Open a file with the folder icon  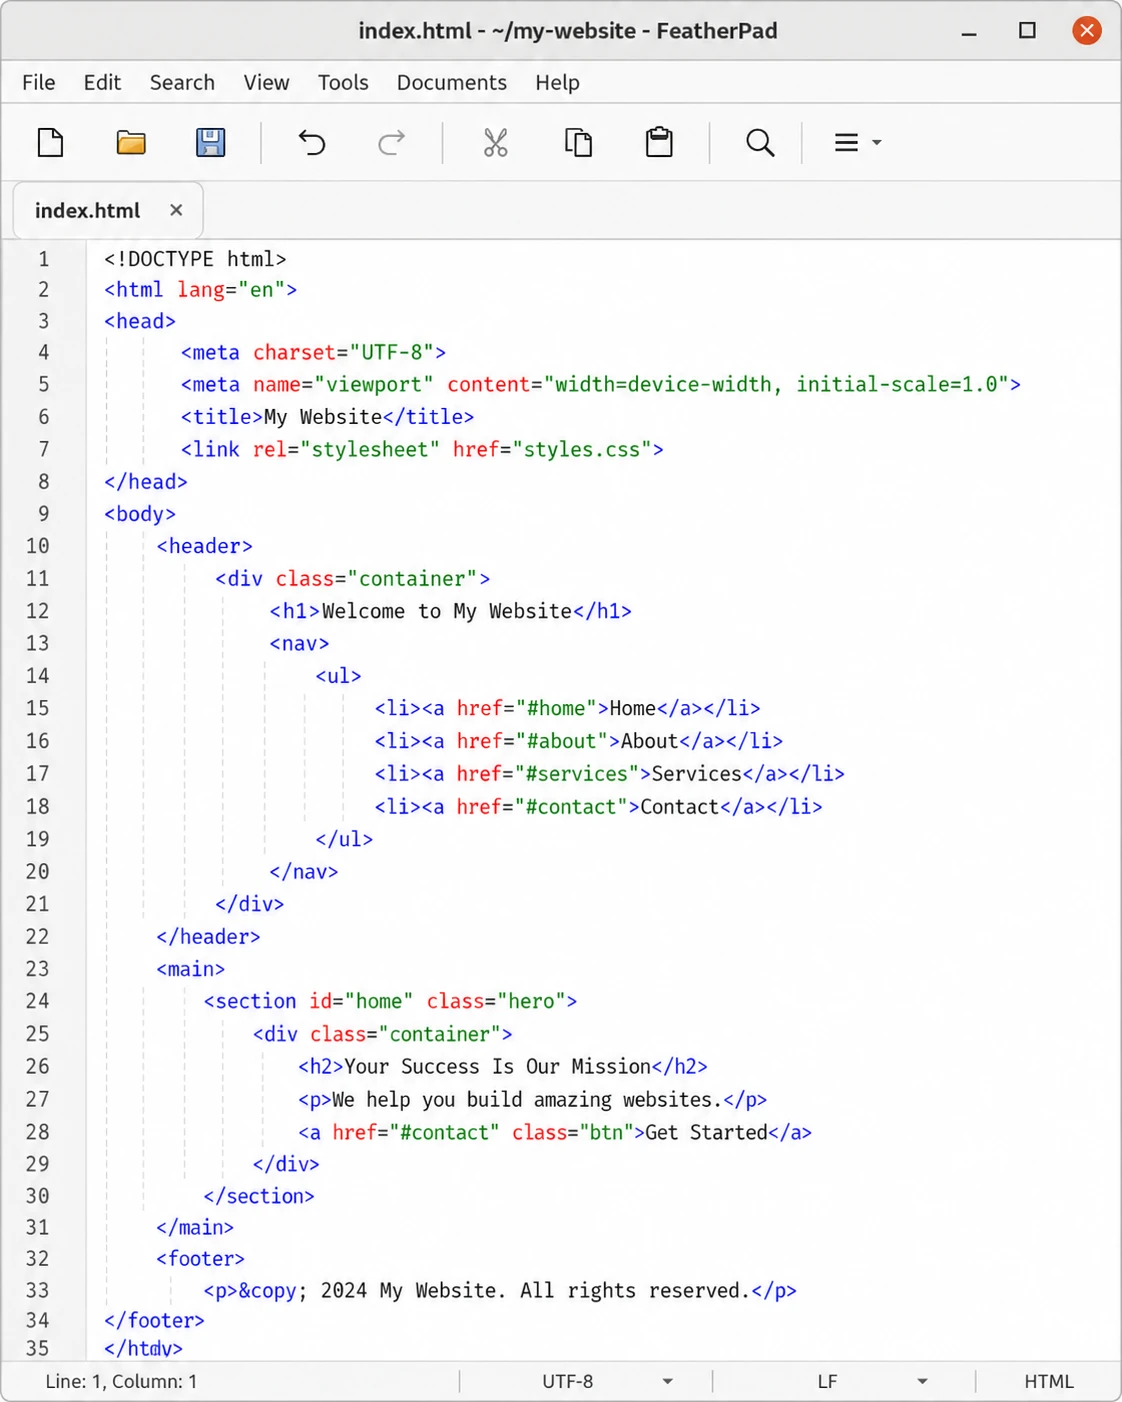(131, 143)
